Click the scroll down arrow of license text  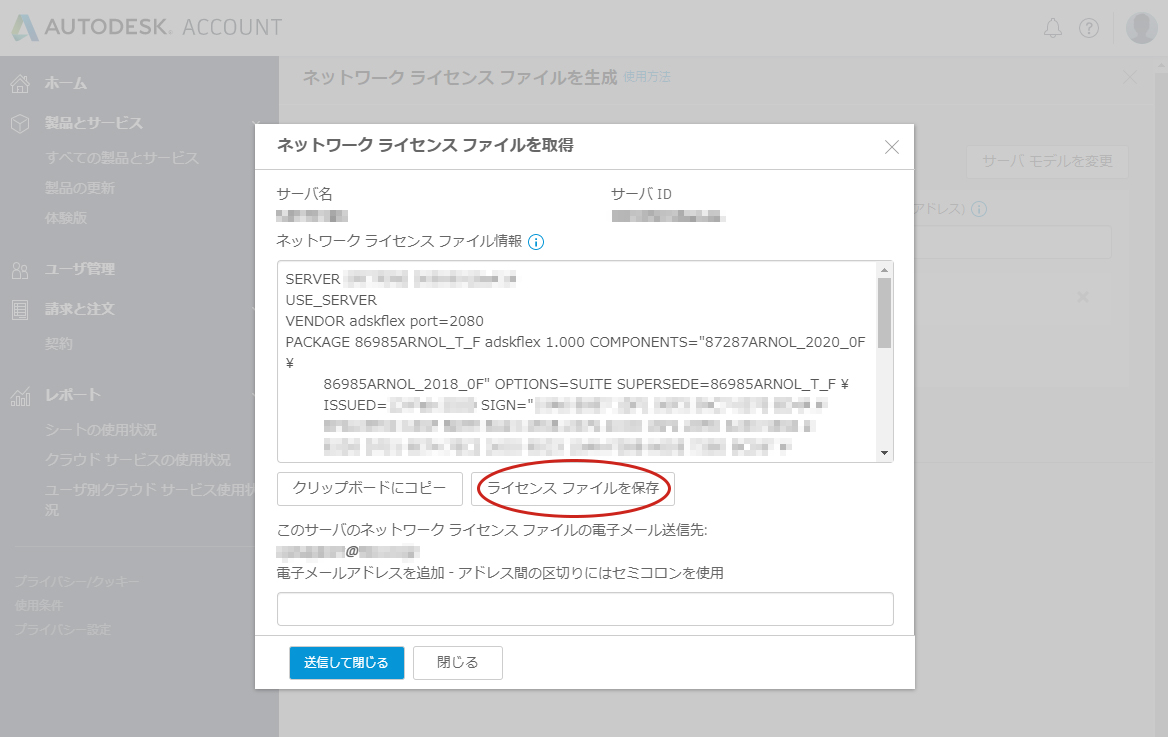(884, 453)
